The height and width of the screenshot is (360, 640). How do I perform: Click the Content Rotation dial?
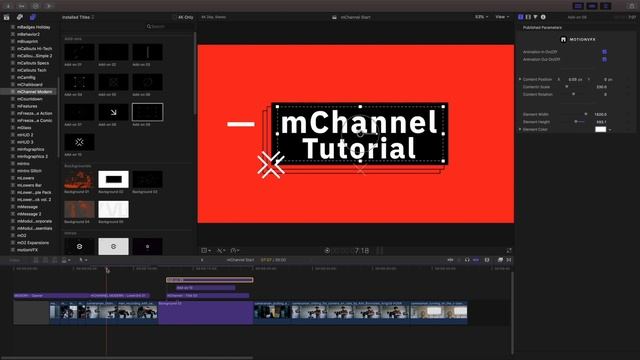(x=573, y=94)
